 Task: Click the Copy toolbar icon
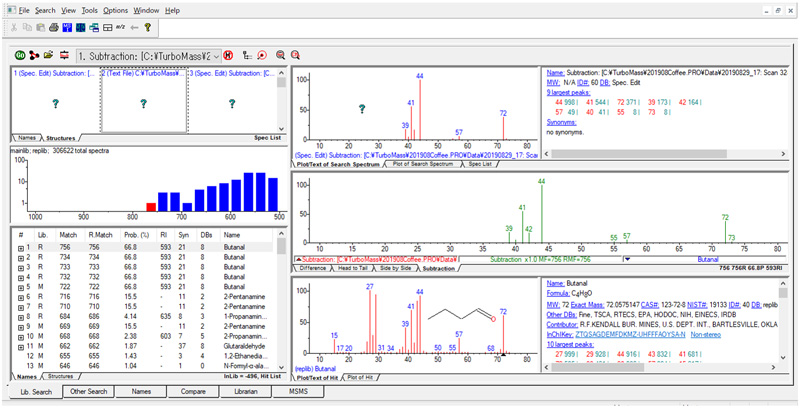pyautogui.click(x=28, y=28)
